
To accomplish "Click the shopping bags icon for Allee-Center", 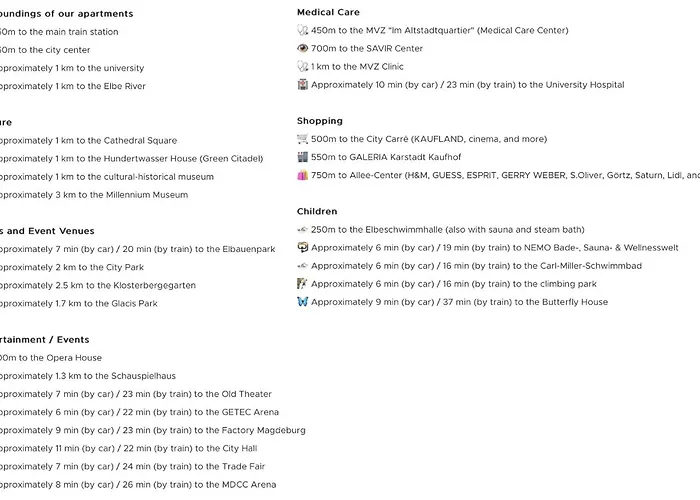I will point(303,176).
